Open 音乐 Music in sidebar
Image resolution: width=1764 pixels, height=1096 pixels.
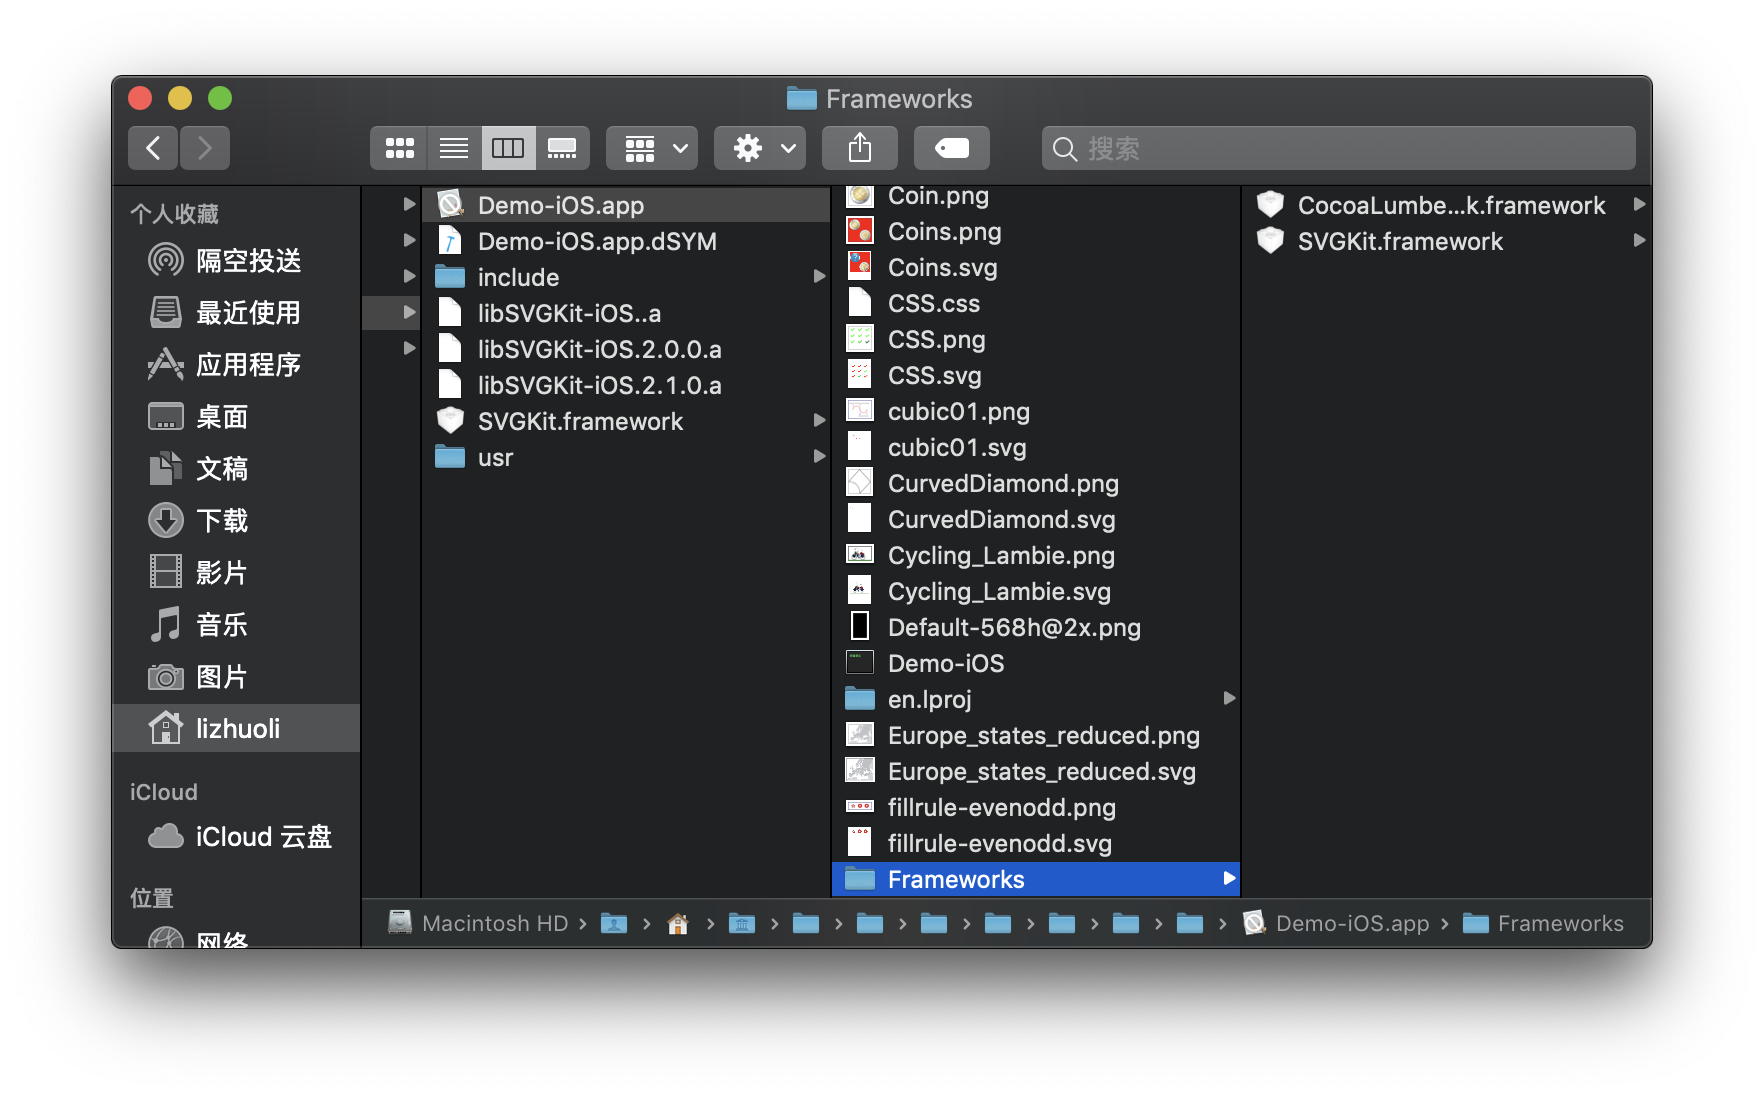click(236, 624)
